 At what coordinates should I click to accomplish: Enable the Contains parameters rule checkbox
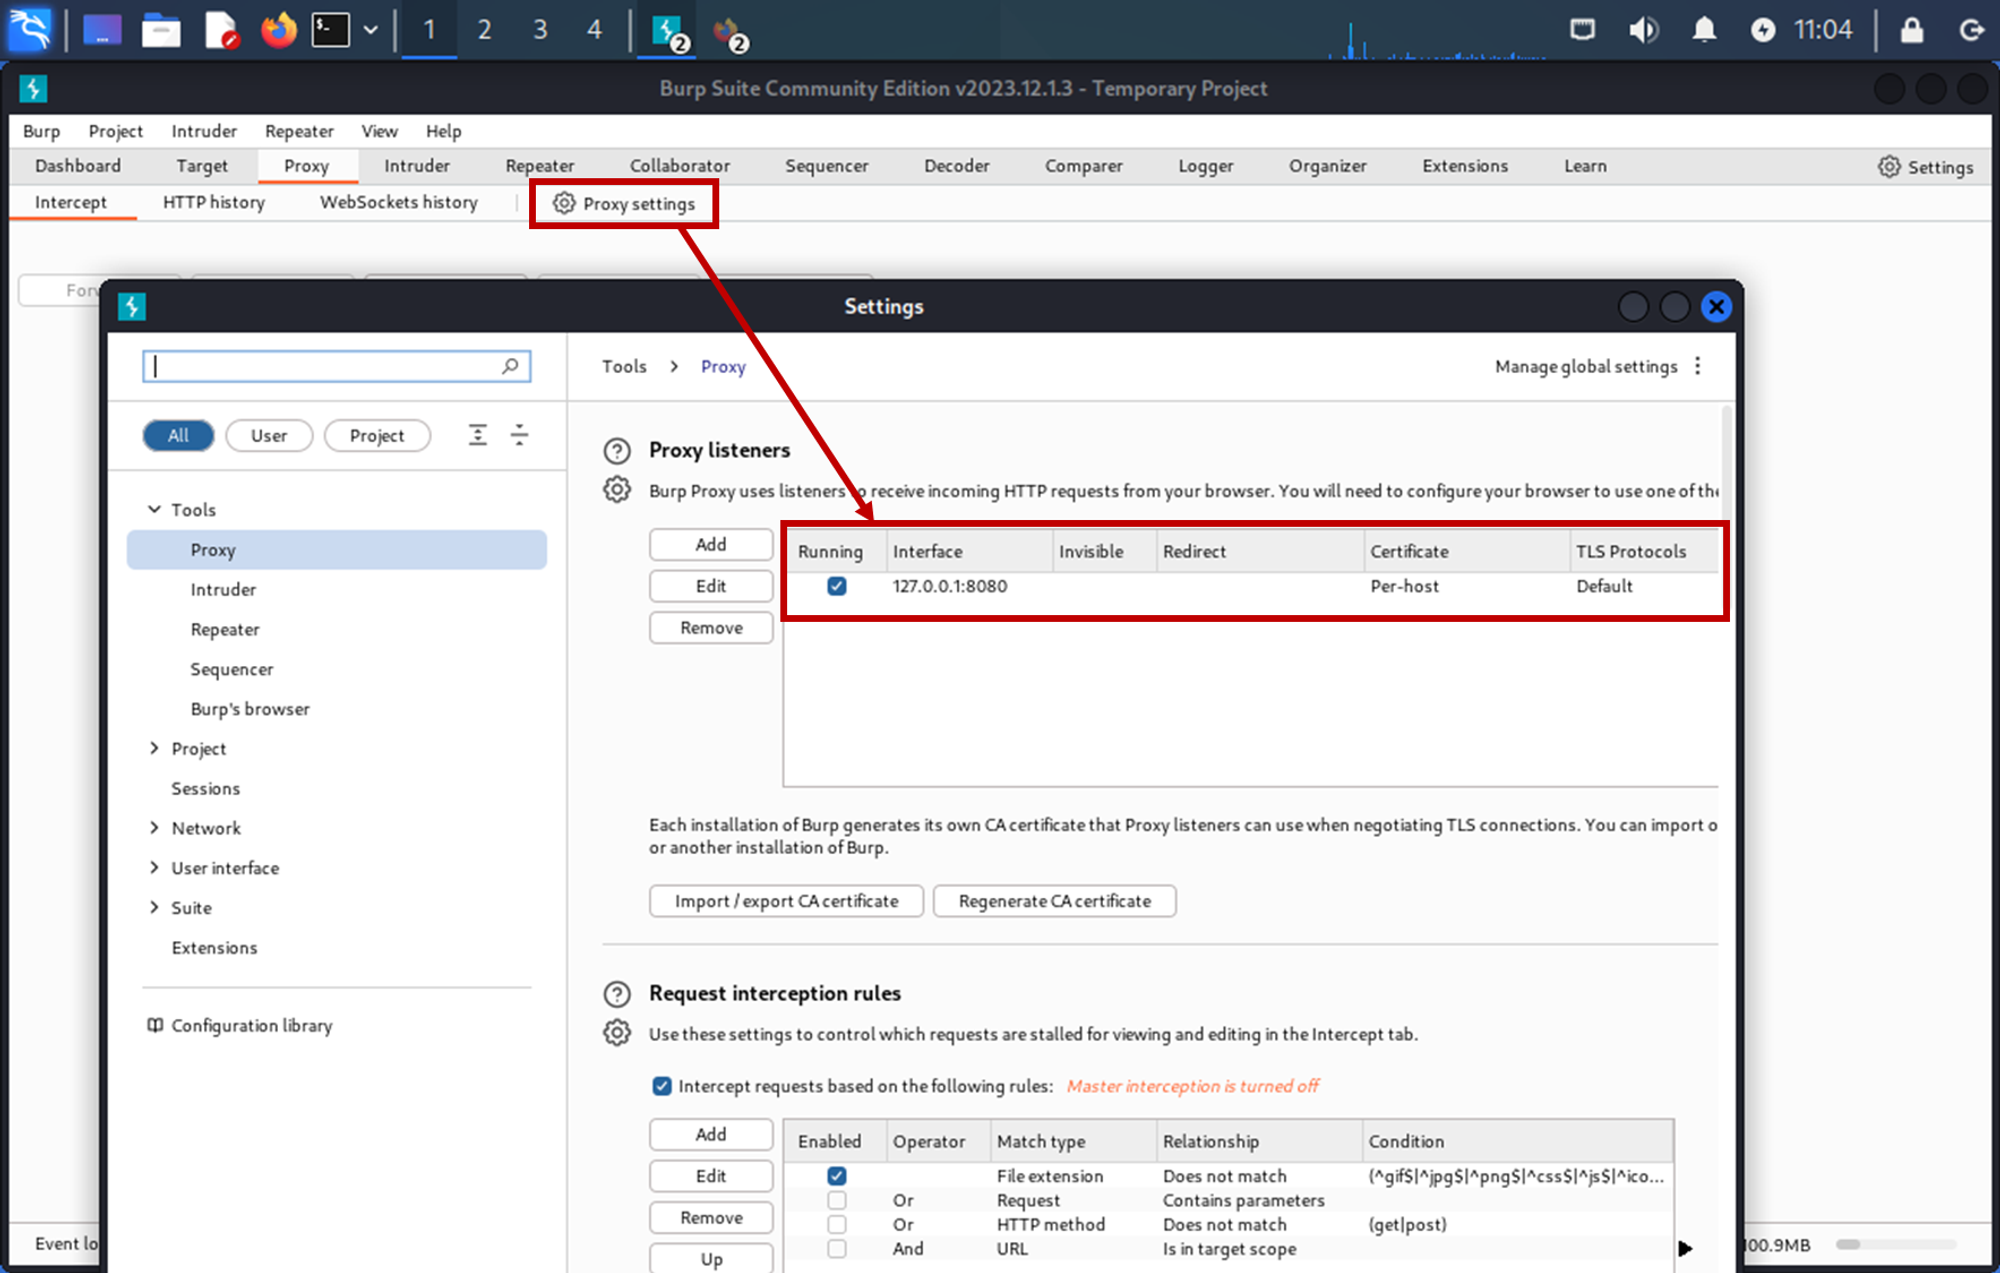(837, 1200)
